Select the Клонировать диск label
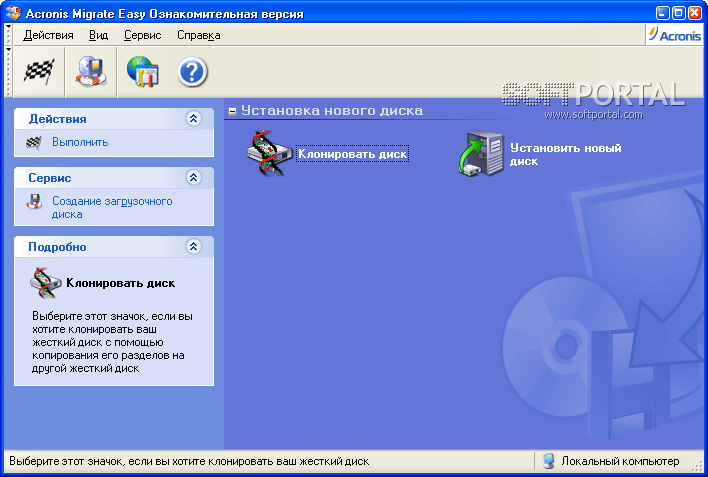 pos(353,154)
